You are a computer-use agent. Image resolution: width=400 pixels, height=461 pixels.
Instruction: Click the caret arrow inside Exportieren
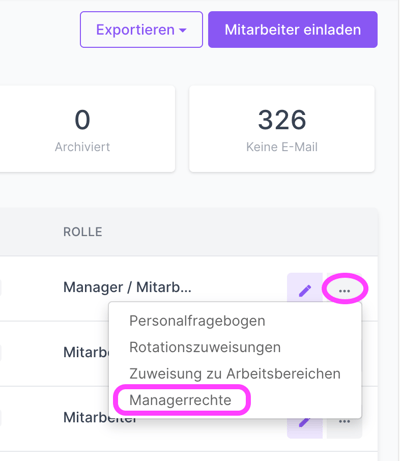click(182, 30)
